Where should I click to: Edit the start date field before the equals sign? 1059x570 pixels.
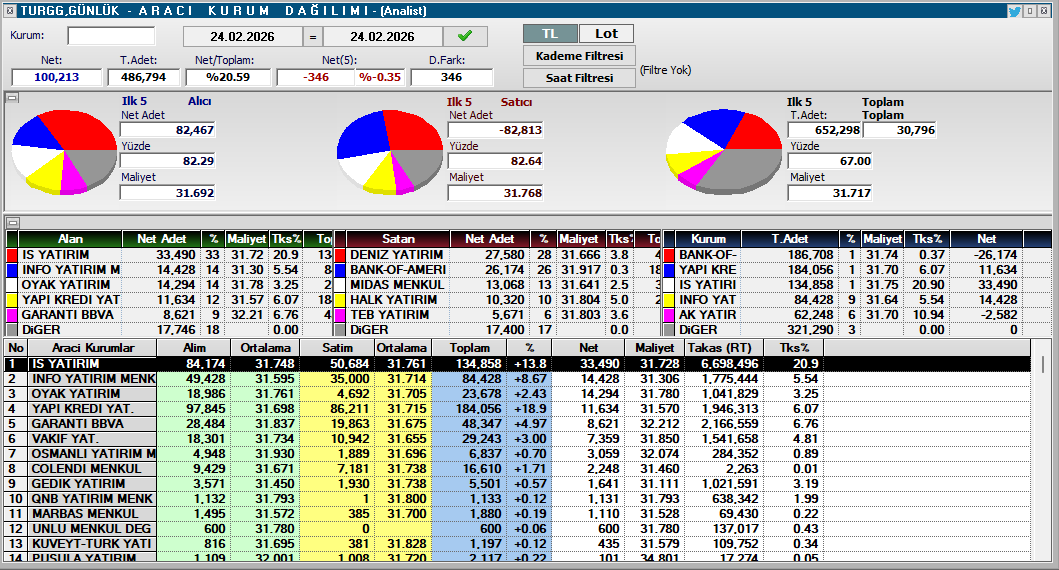click(242, 36)
